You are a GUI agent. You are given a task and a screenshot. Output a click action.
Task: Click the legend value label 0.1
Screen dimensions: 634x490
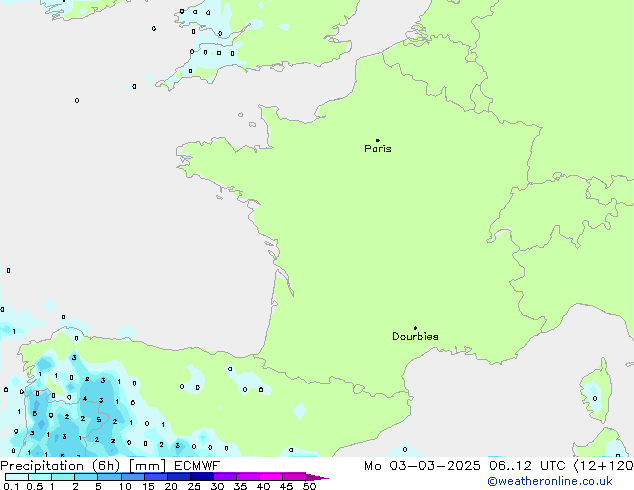pyautogui.click(x=11, y=486)
